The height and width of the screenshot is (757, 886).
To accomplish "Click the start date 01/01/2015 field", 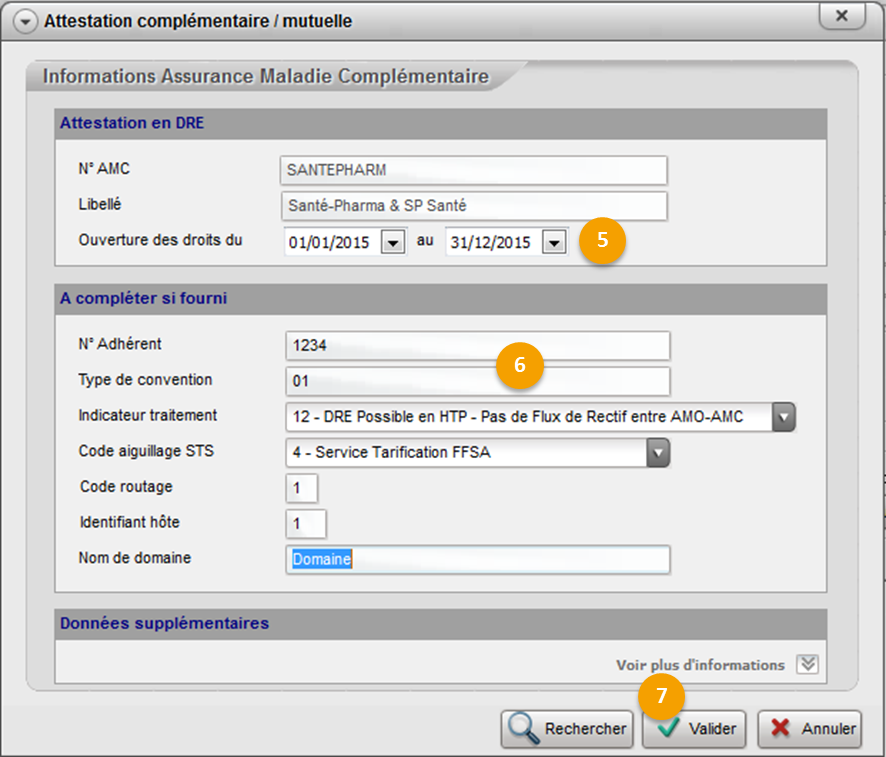I will click(331, 243).
